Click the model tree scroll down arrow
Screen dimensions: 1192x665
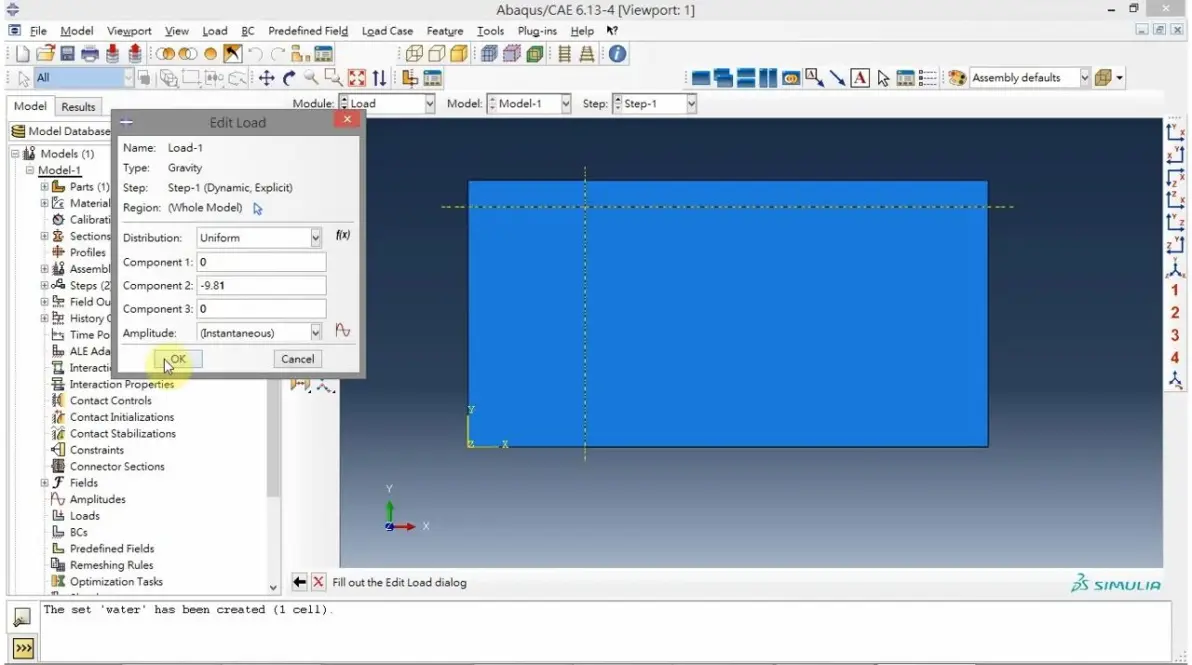click(273, 587)
